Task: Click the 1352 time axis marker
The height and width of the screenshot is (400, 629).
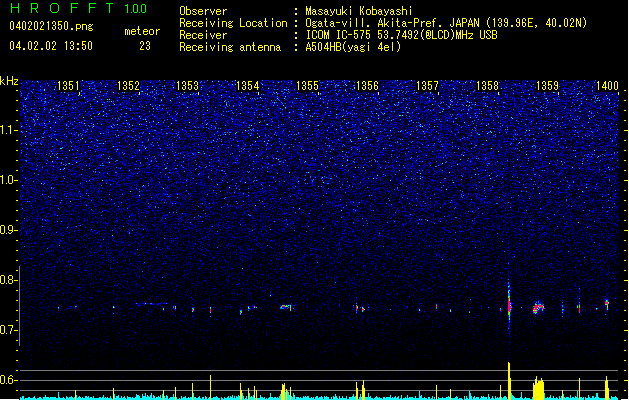Action: 128,86
